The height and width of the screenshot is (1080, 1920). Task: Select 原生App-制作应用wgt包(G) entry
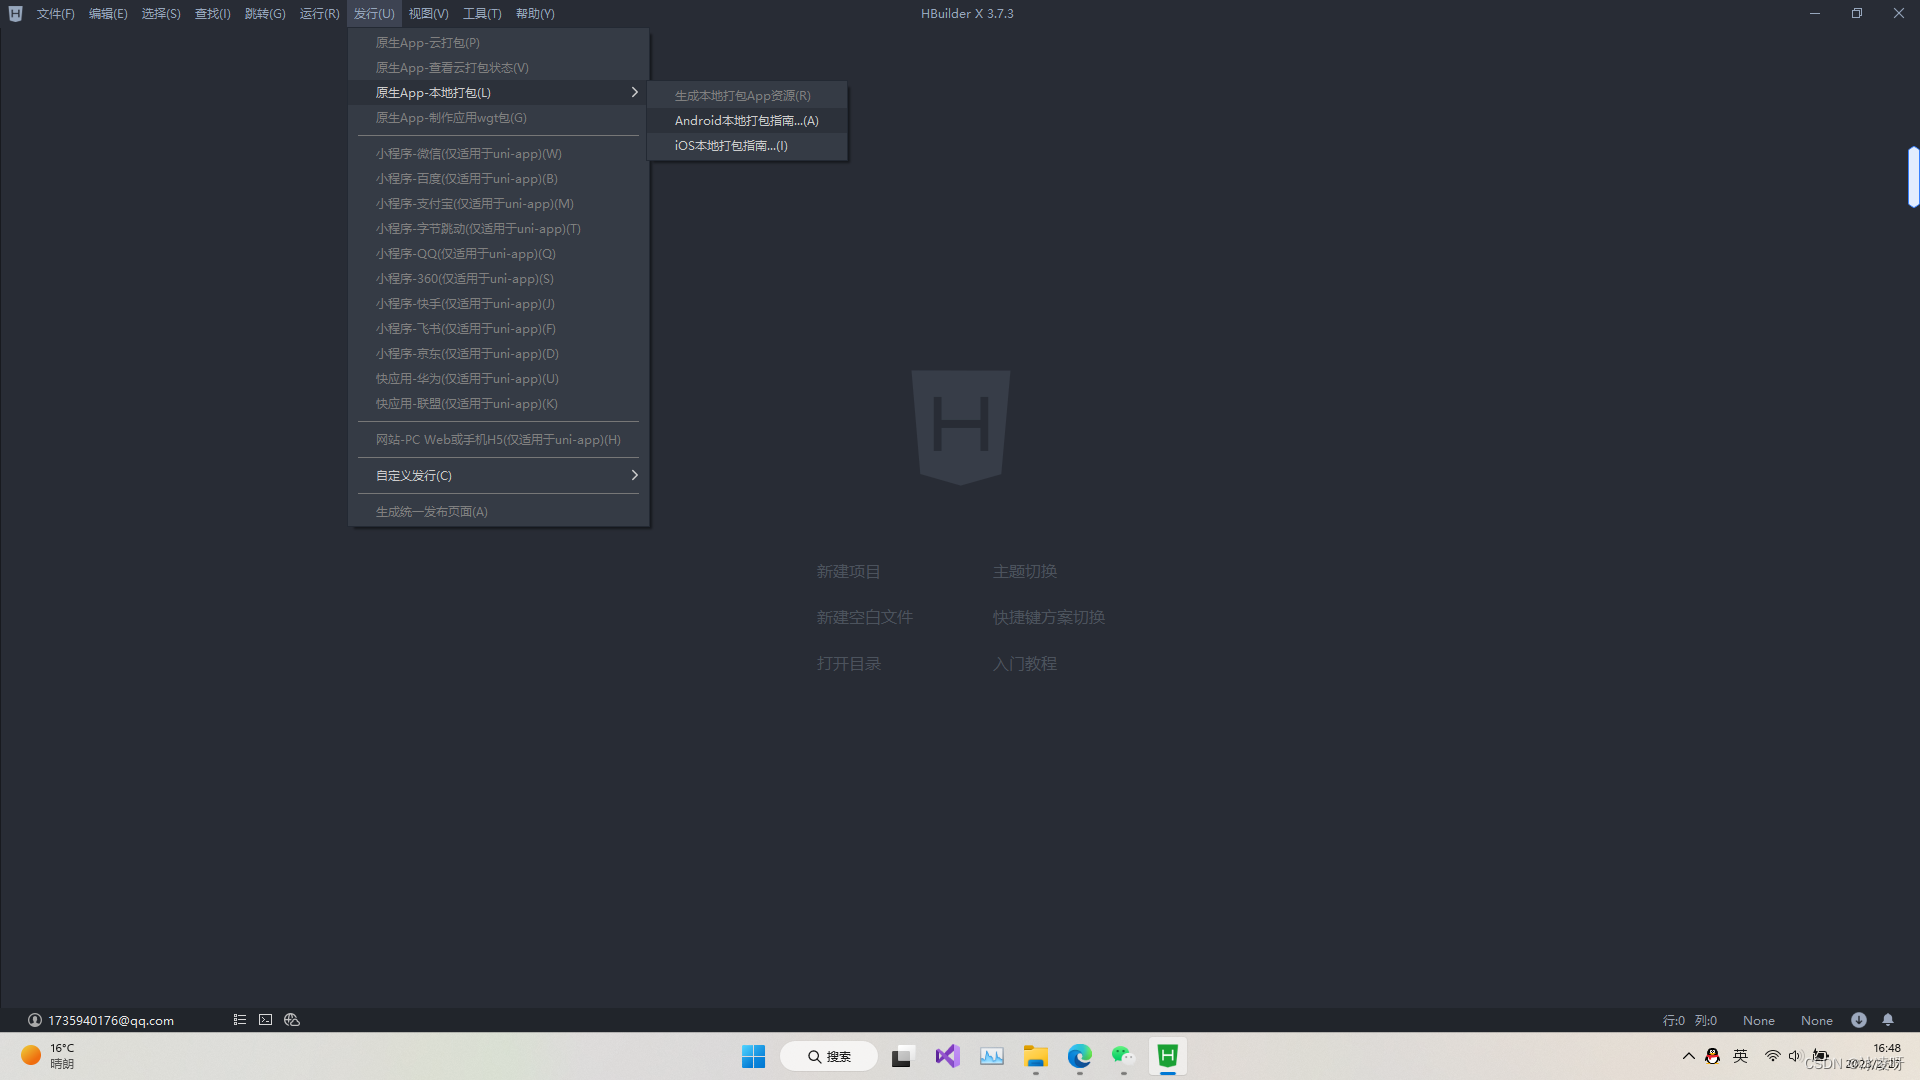pos(498,118)
